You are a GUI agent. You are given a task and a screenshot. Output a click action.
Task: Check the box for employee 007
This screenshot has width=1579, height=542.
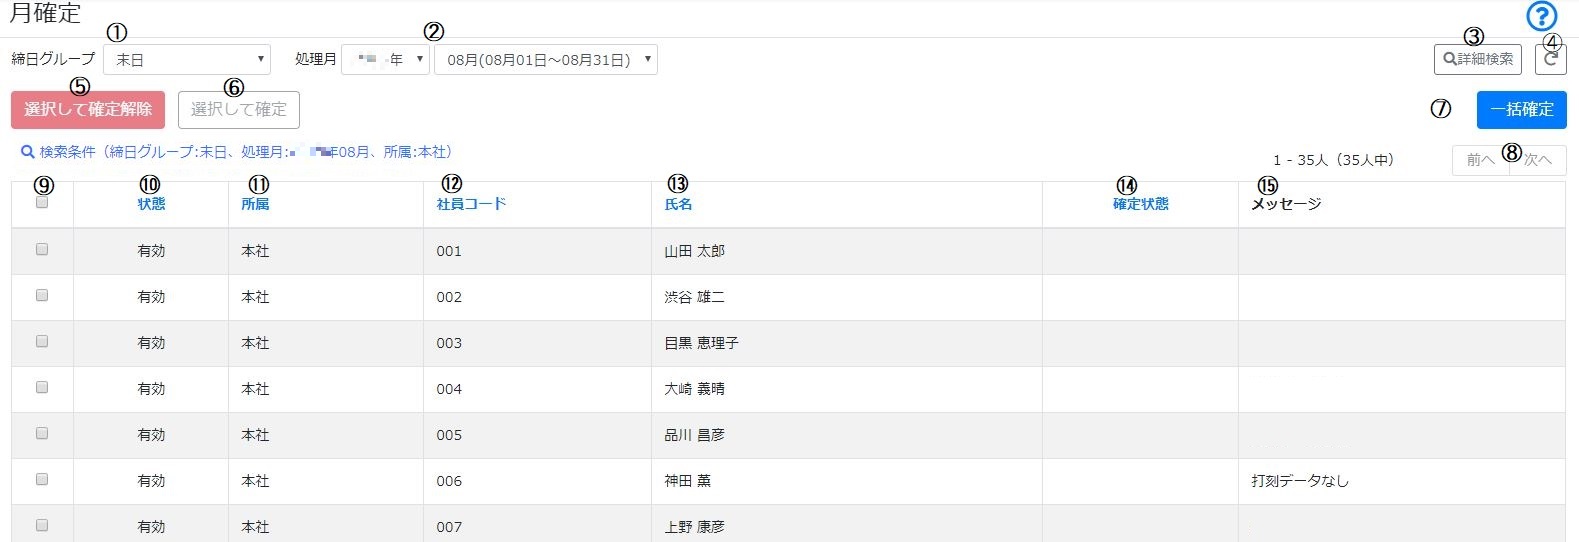pyautogui.click(x=42, y=525)
